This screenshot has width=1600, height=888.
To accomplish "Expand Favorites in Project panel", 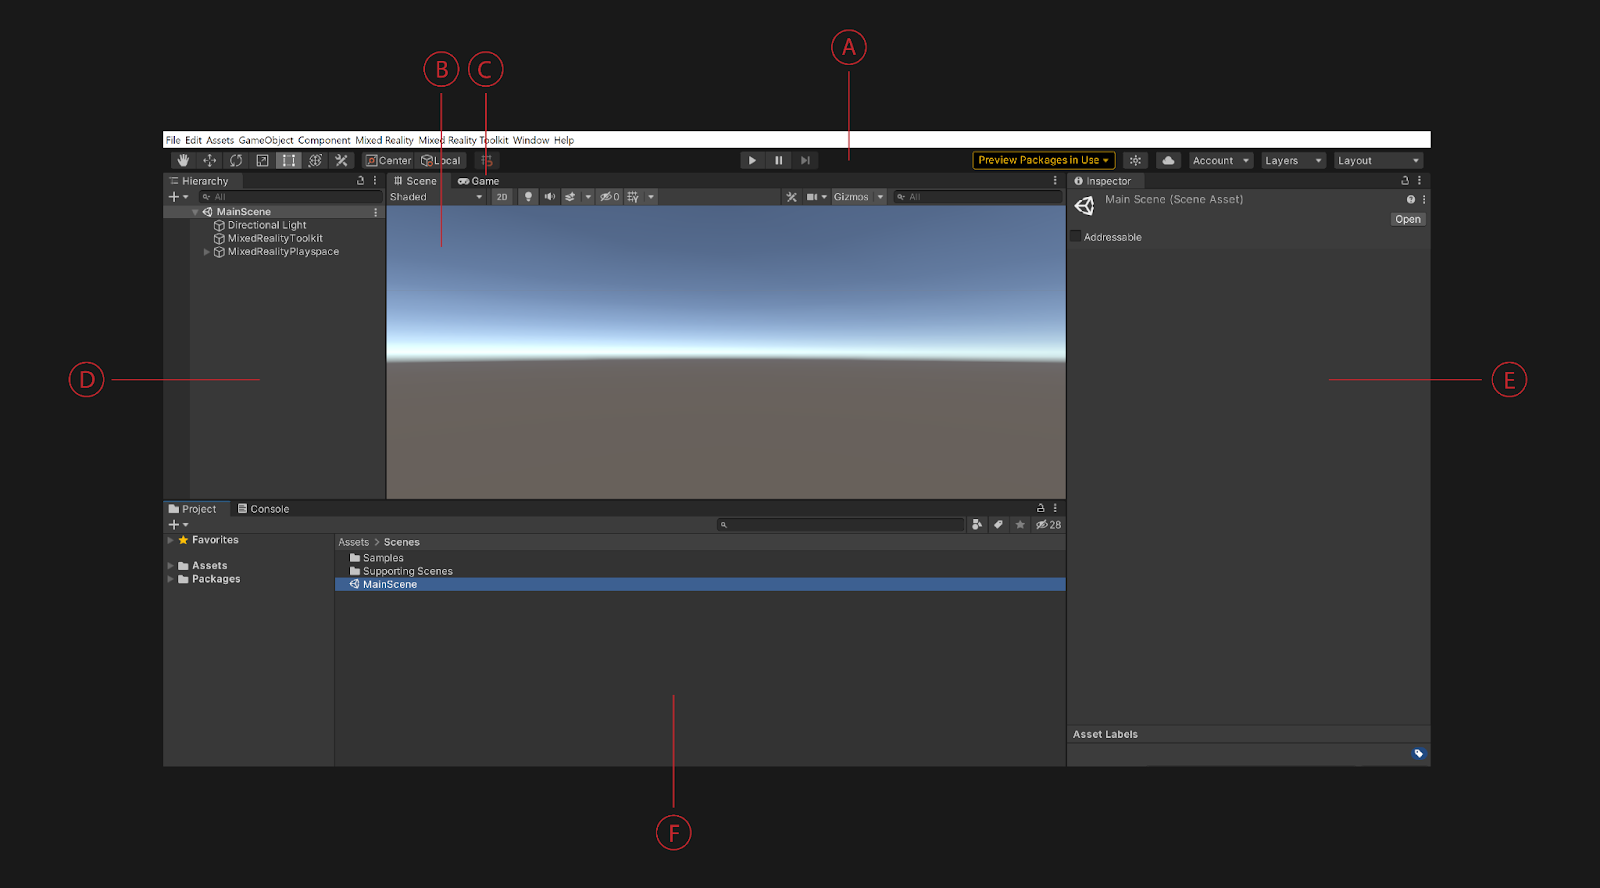I will 171,540.
